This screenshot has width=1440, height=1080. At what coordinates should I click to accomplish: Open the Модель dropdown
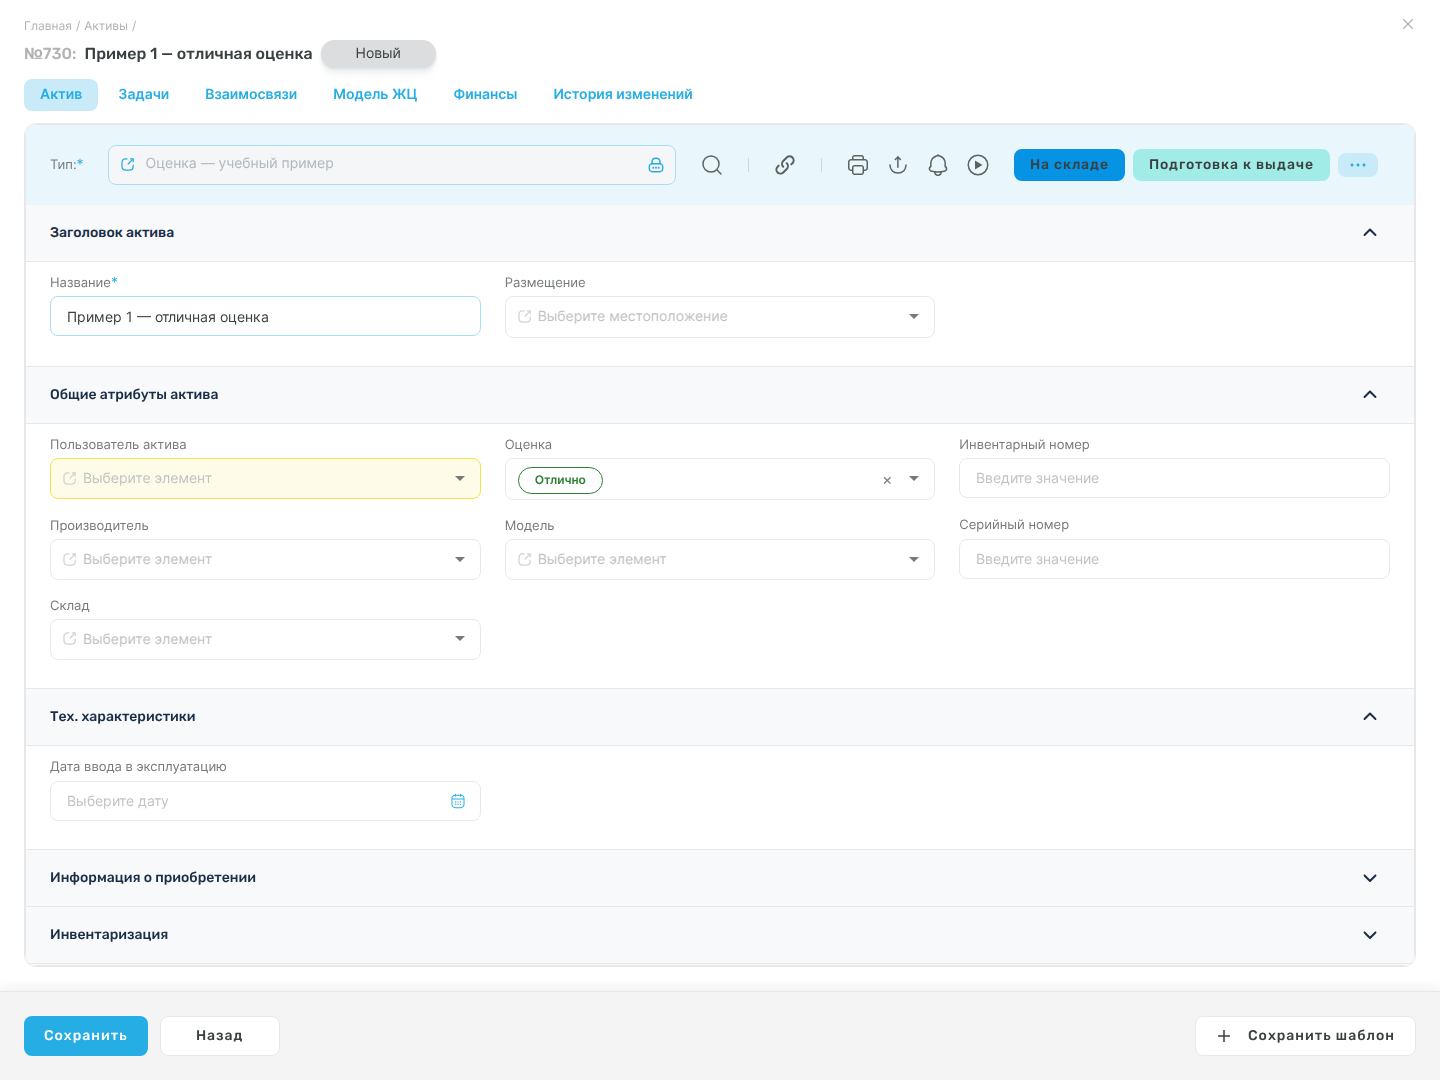pyautogui.click(x=720, y=560)
